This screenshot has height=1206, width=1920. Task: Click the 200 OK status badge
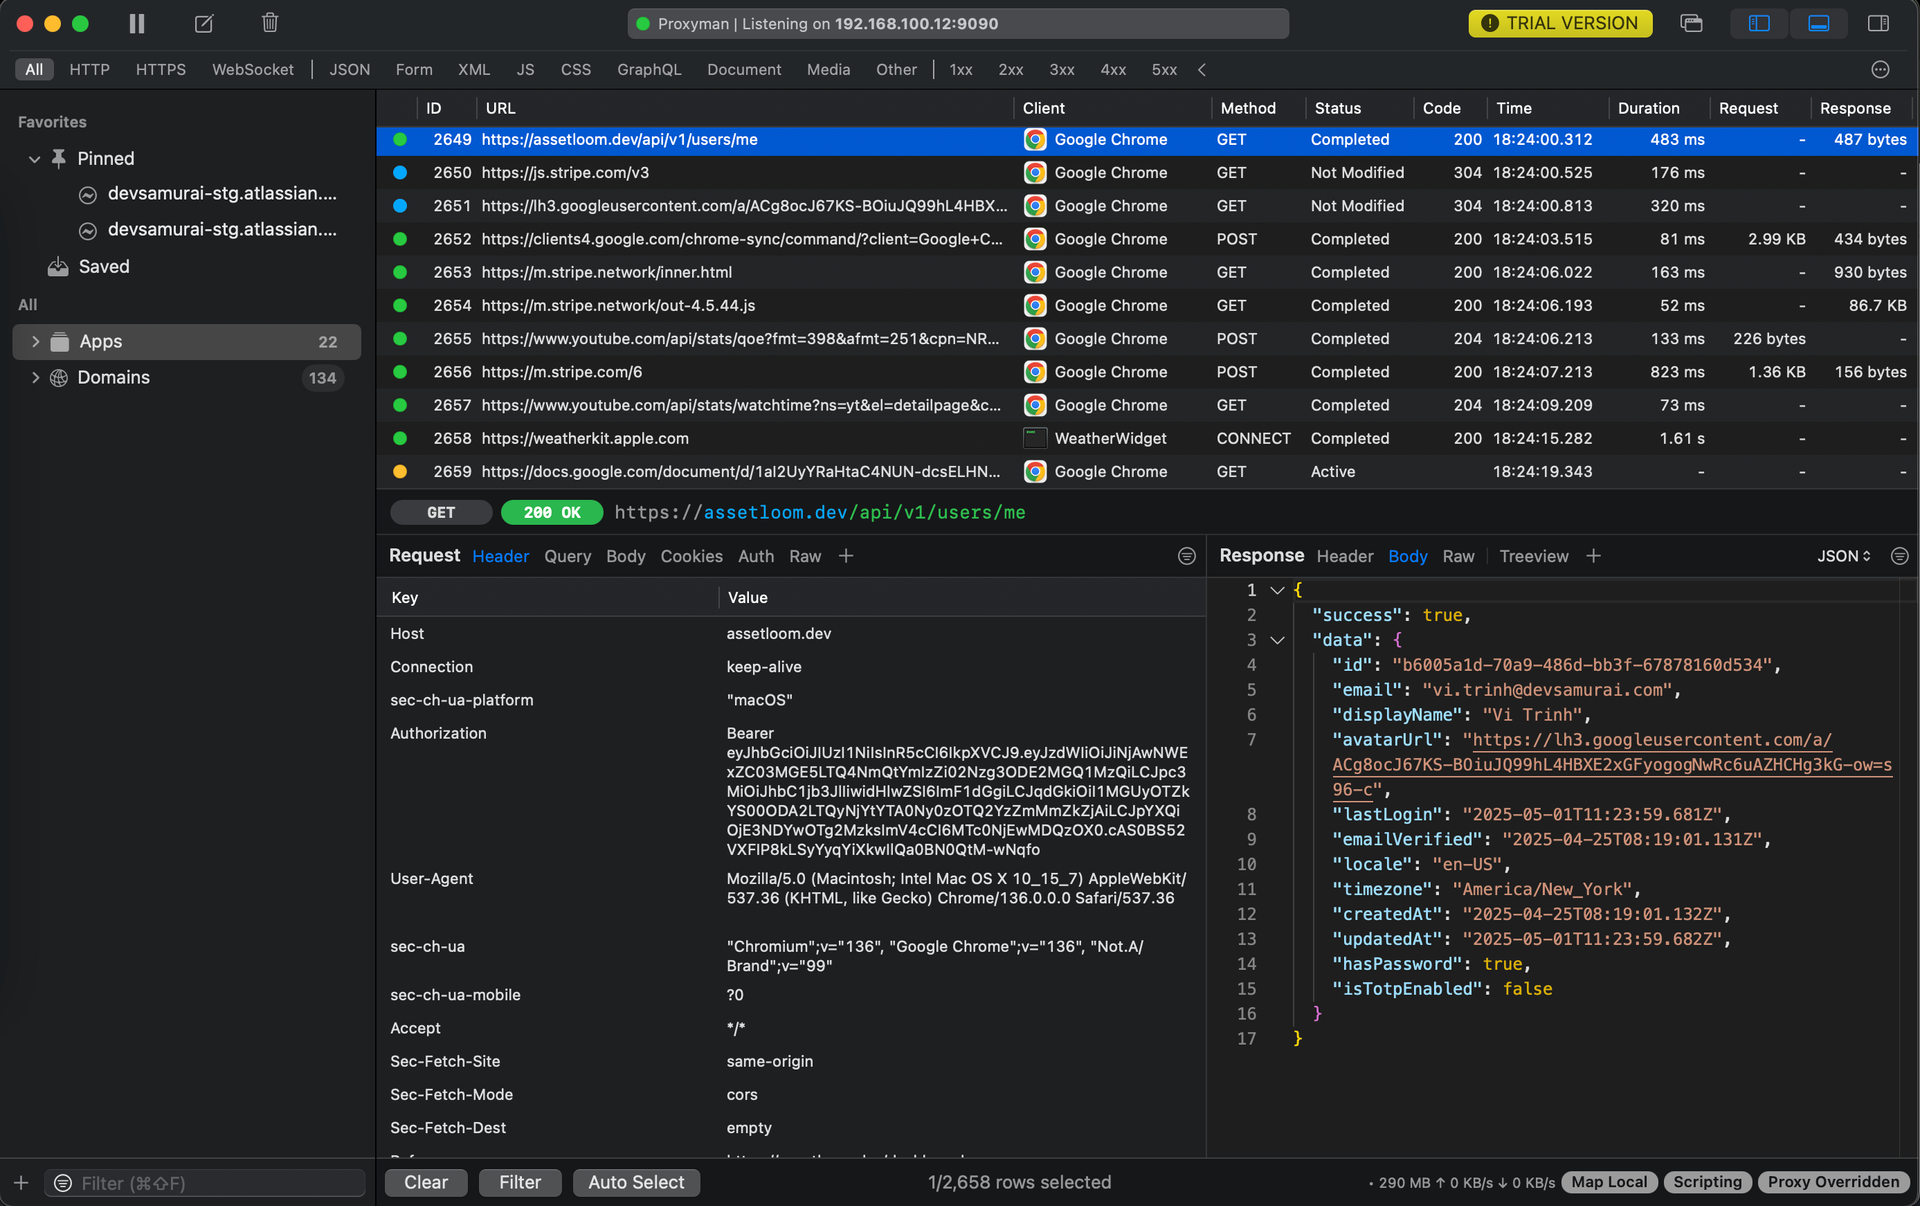552,513
